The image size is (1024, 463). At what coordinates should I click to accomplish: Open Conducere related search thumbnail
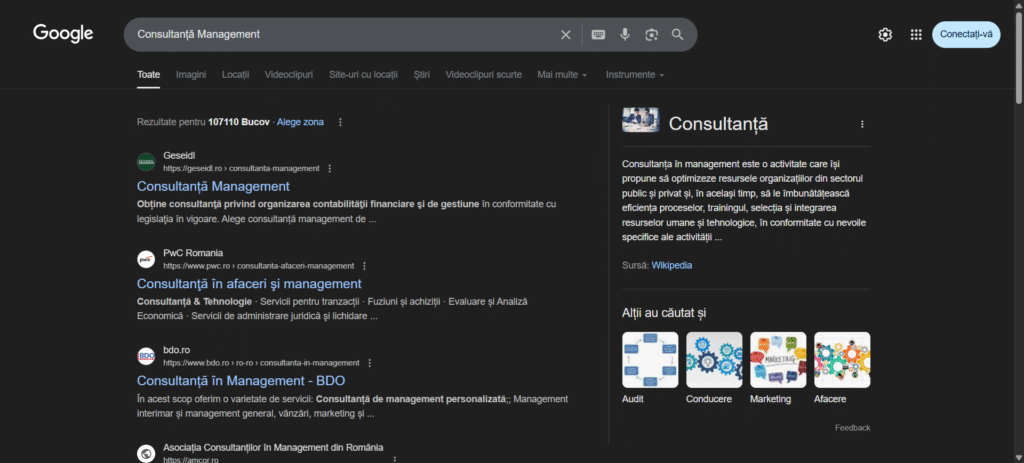714,360
